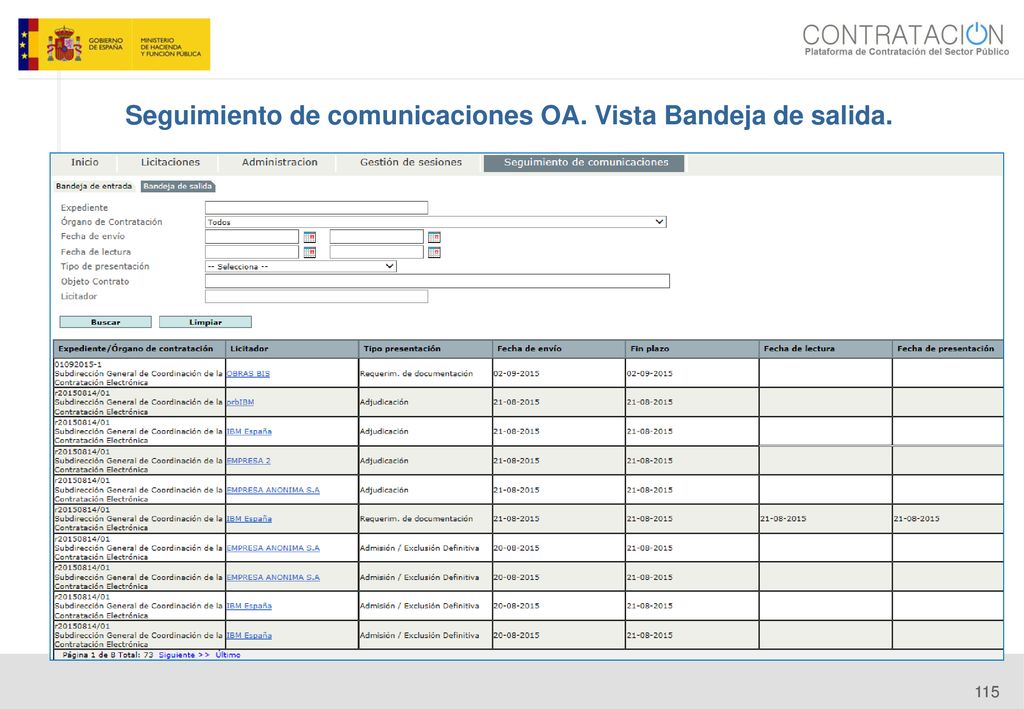Click the Contratación platform logo
1024x709 pixels.
point(905,39)
